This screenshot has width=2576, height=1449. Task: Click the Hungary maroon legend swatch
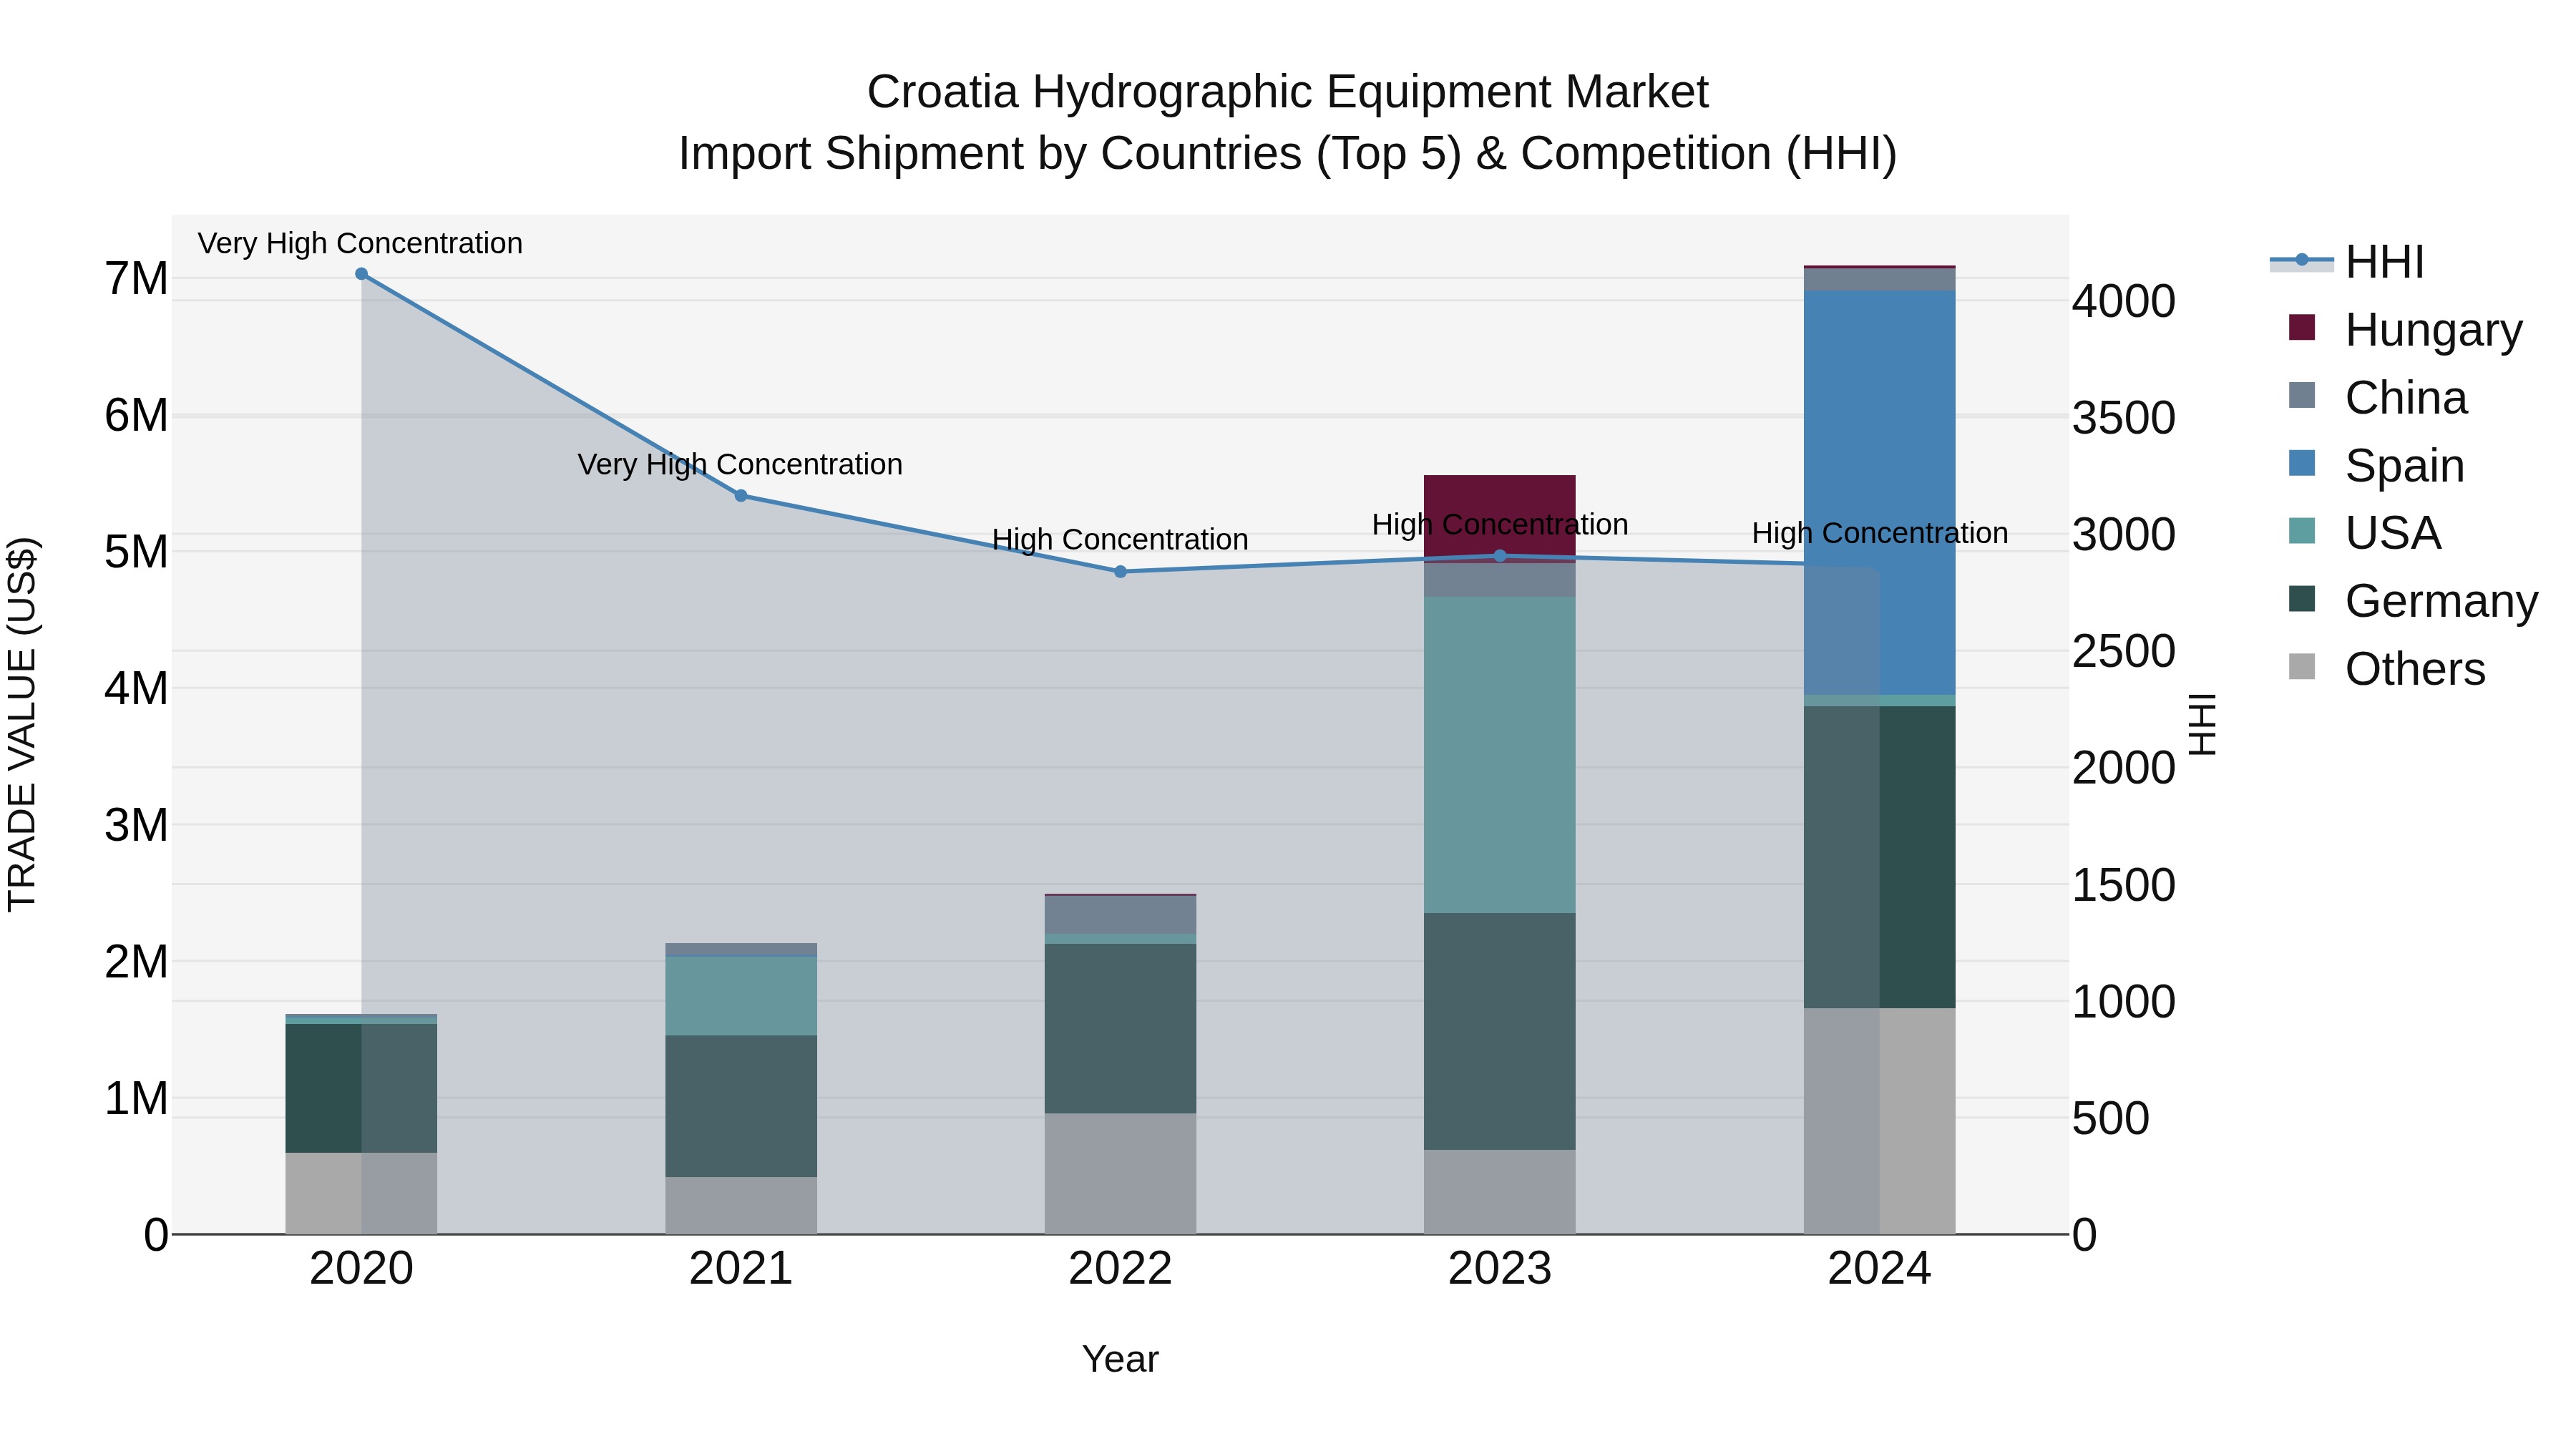click(x=2302, y=328)
